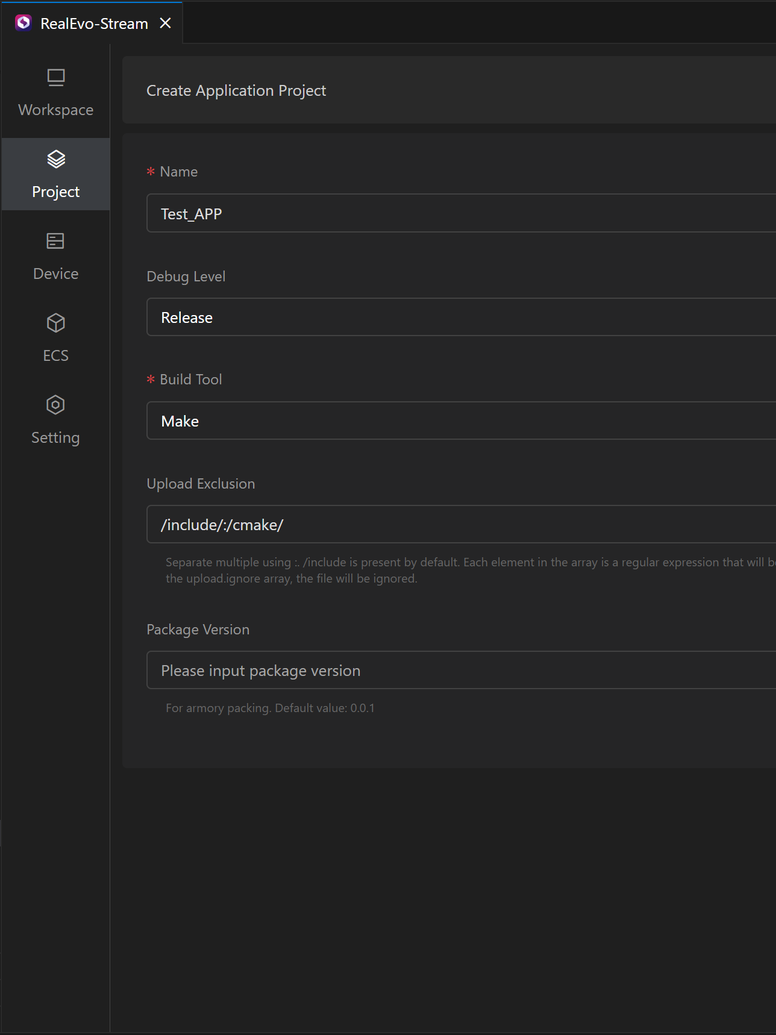Go to the Device label in sidebar
The height and width of the screenshot is (1035, 776).
[55, 273]
